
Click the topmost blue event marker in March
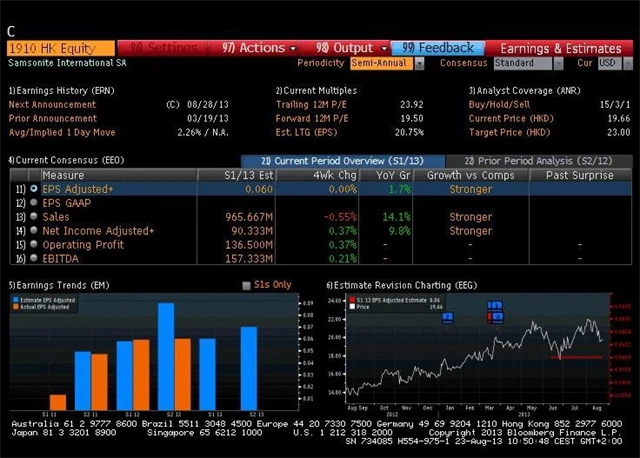click(495, 305)
